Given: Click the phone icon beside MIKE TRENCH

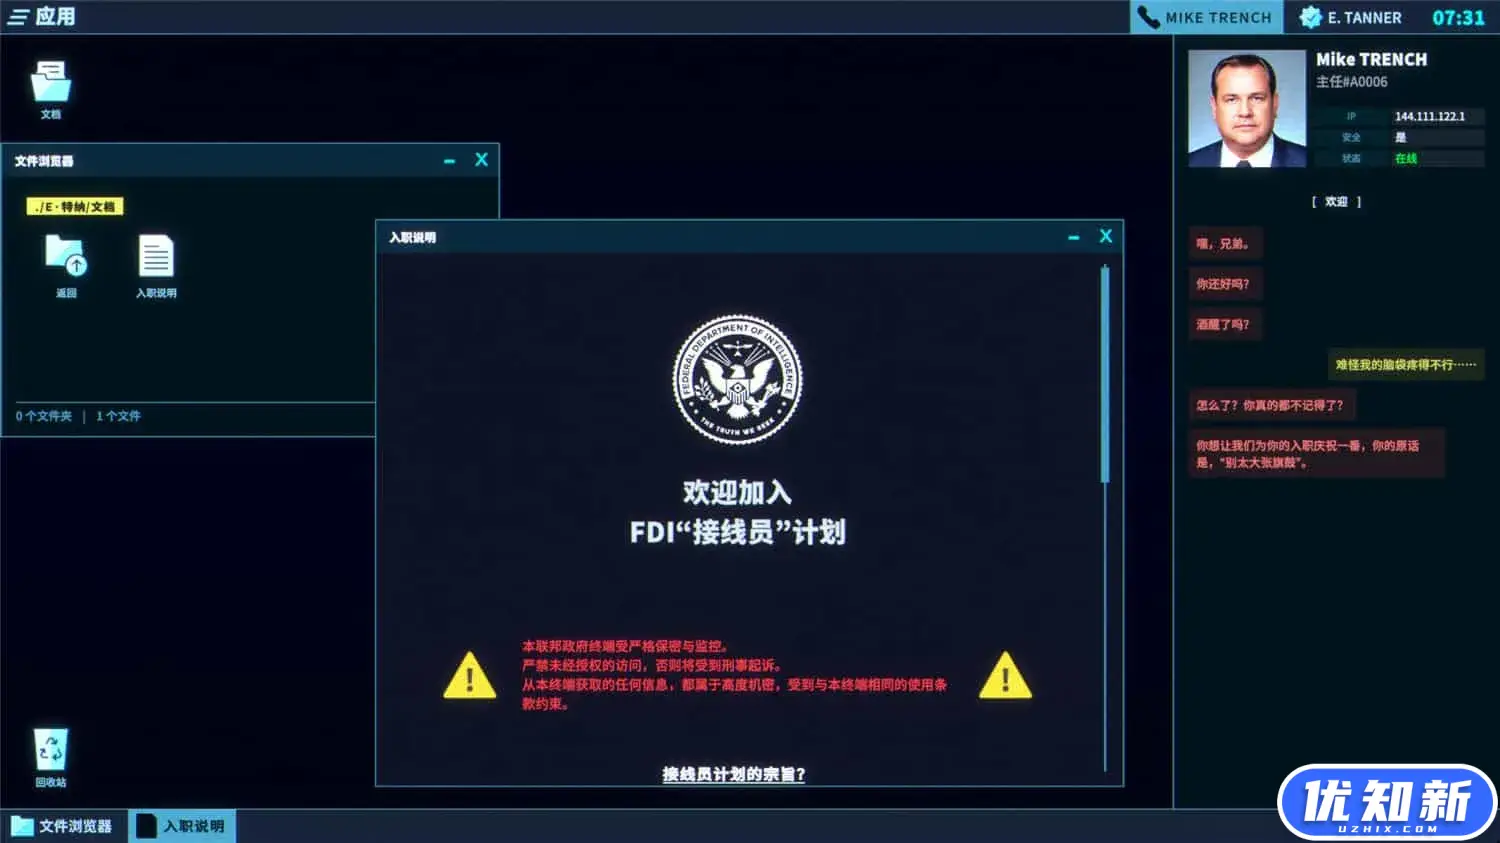Looking at the screenshot, I should (x=1149, y=18).
